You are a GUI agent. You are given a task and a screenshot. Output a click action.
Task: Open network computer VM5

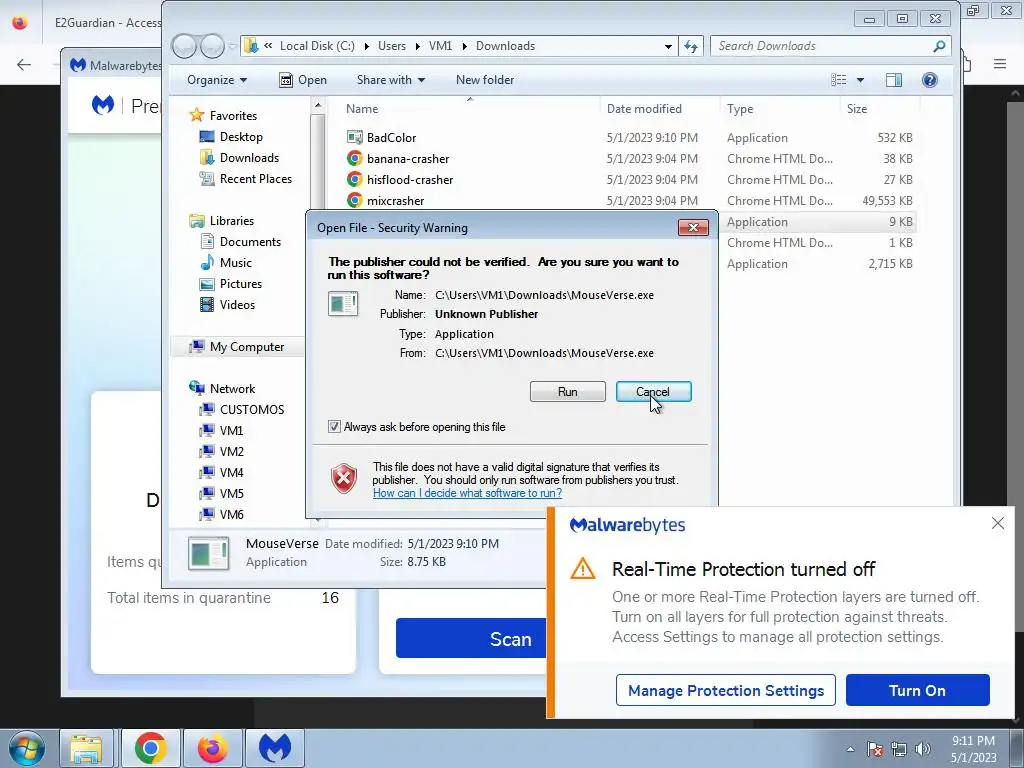231,493
